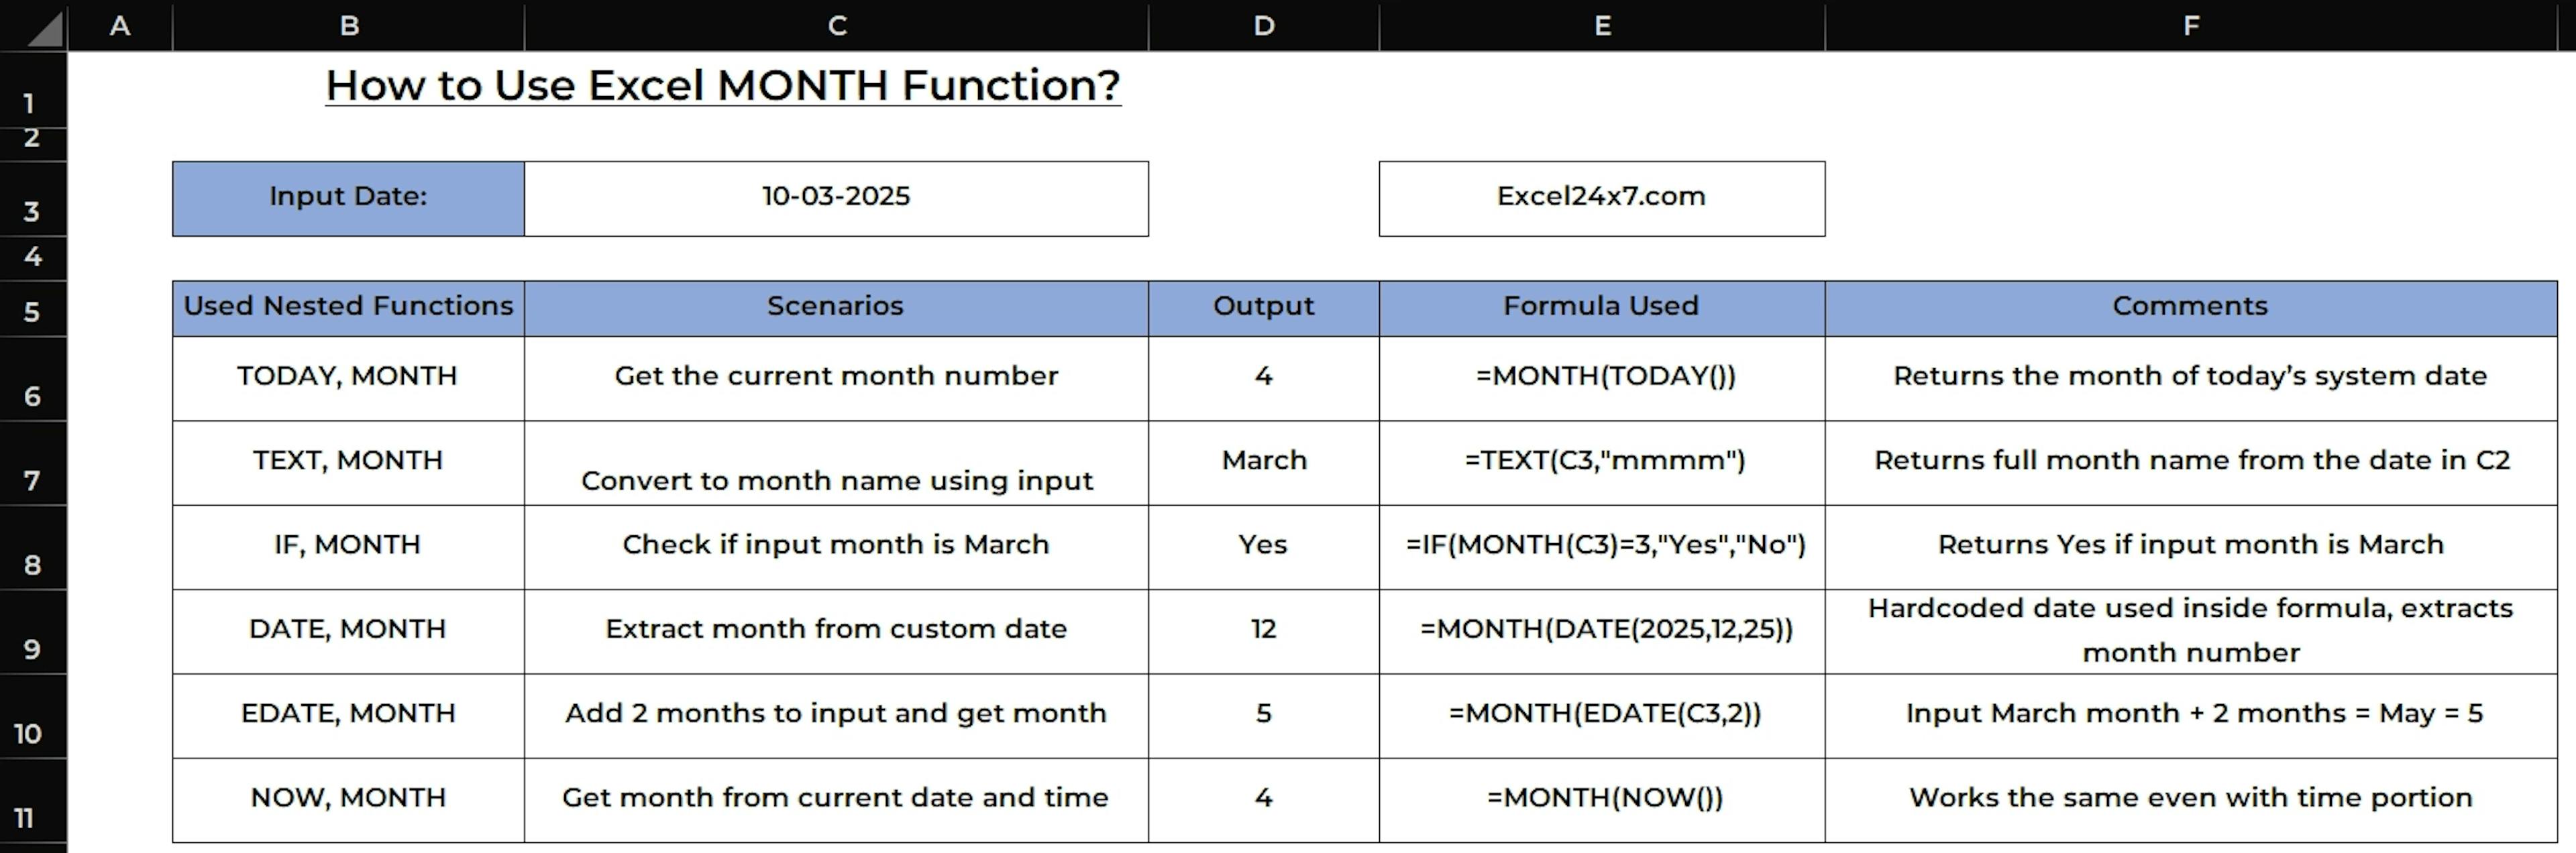The image size is (2576, 853).
Task: Select row 6 header
Action: [32, 396]
